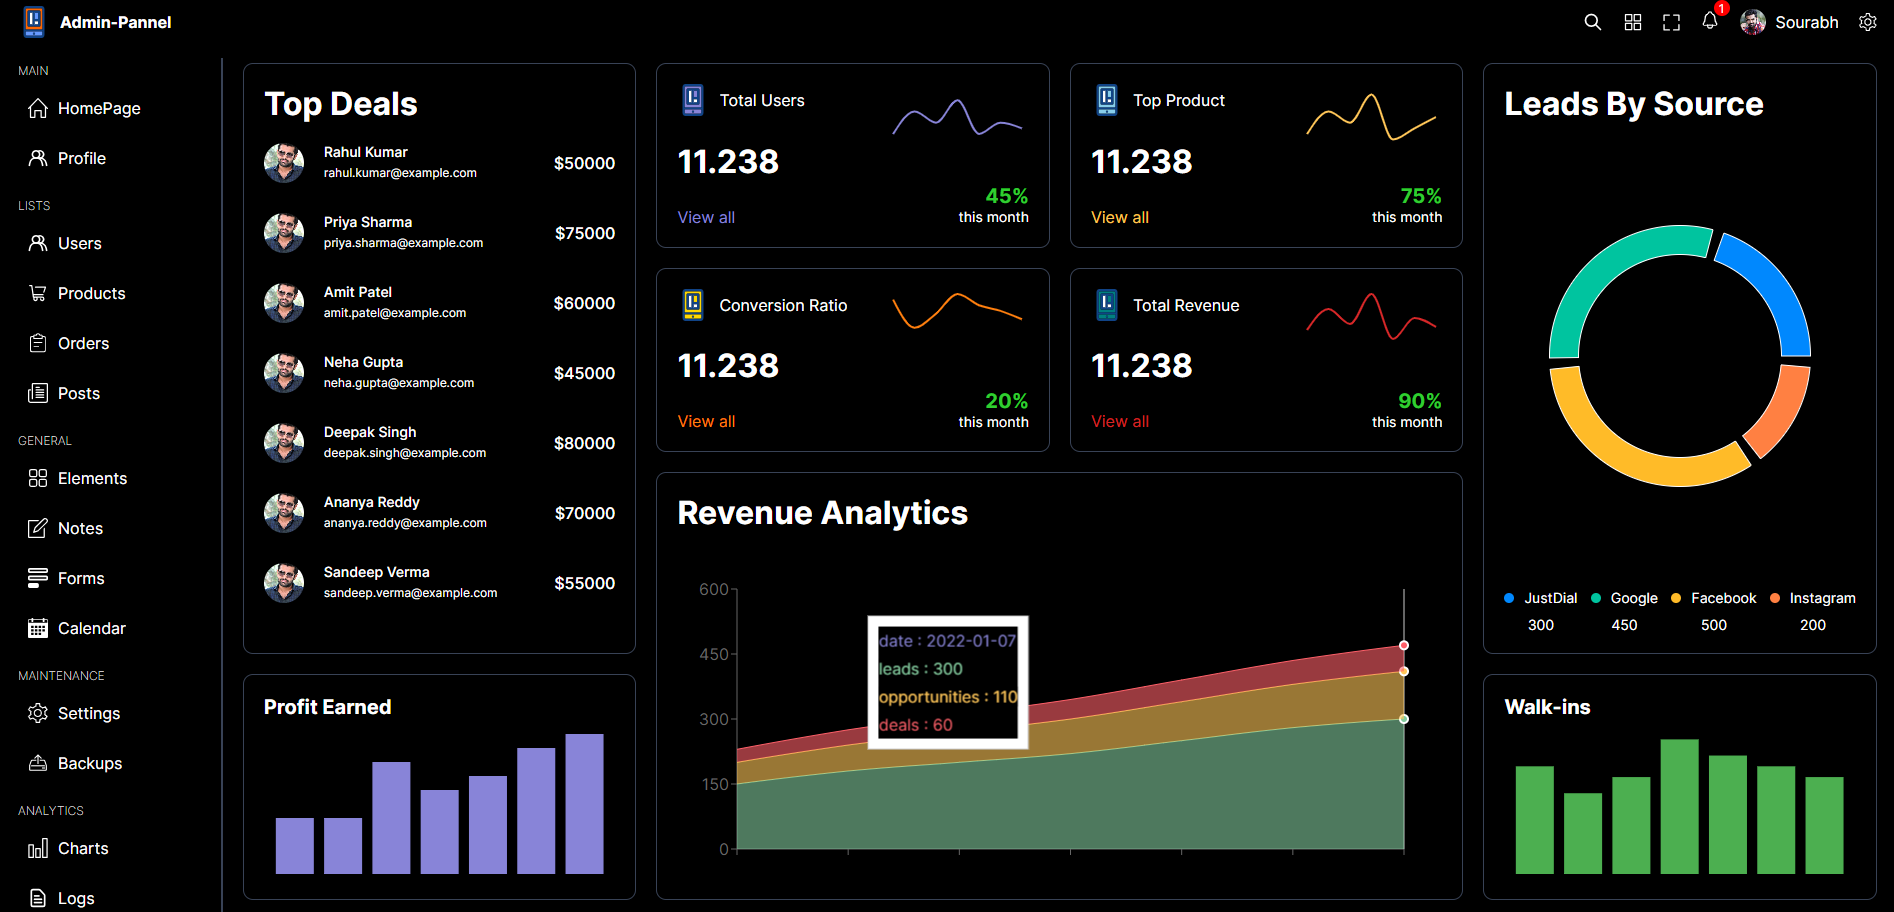This screenshot has width=1894, height=912.
Task: Open Charts under Analytics section
Action: coord(83,848)
